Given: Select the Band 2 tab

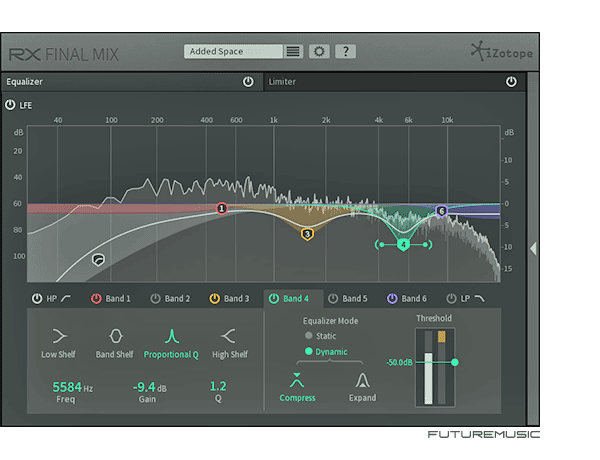Looking at the screenshot, I should pyautogui.click(x=177, y=299).
